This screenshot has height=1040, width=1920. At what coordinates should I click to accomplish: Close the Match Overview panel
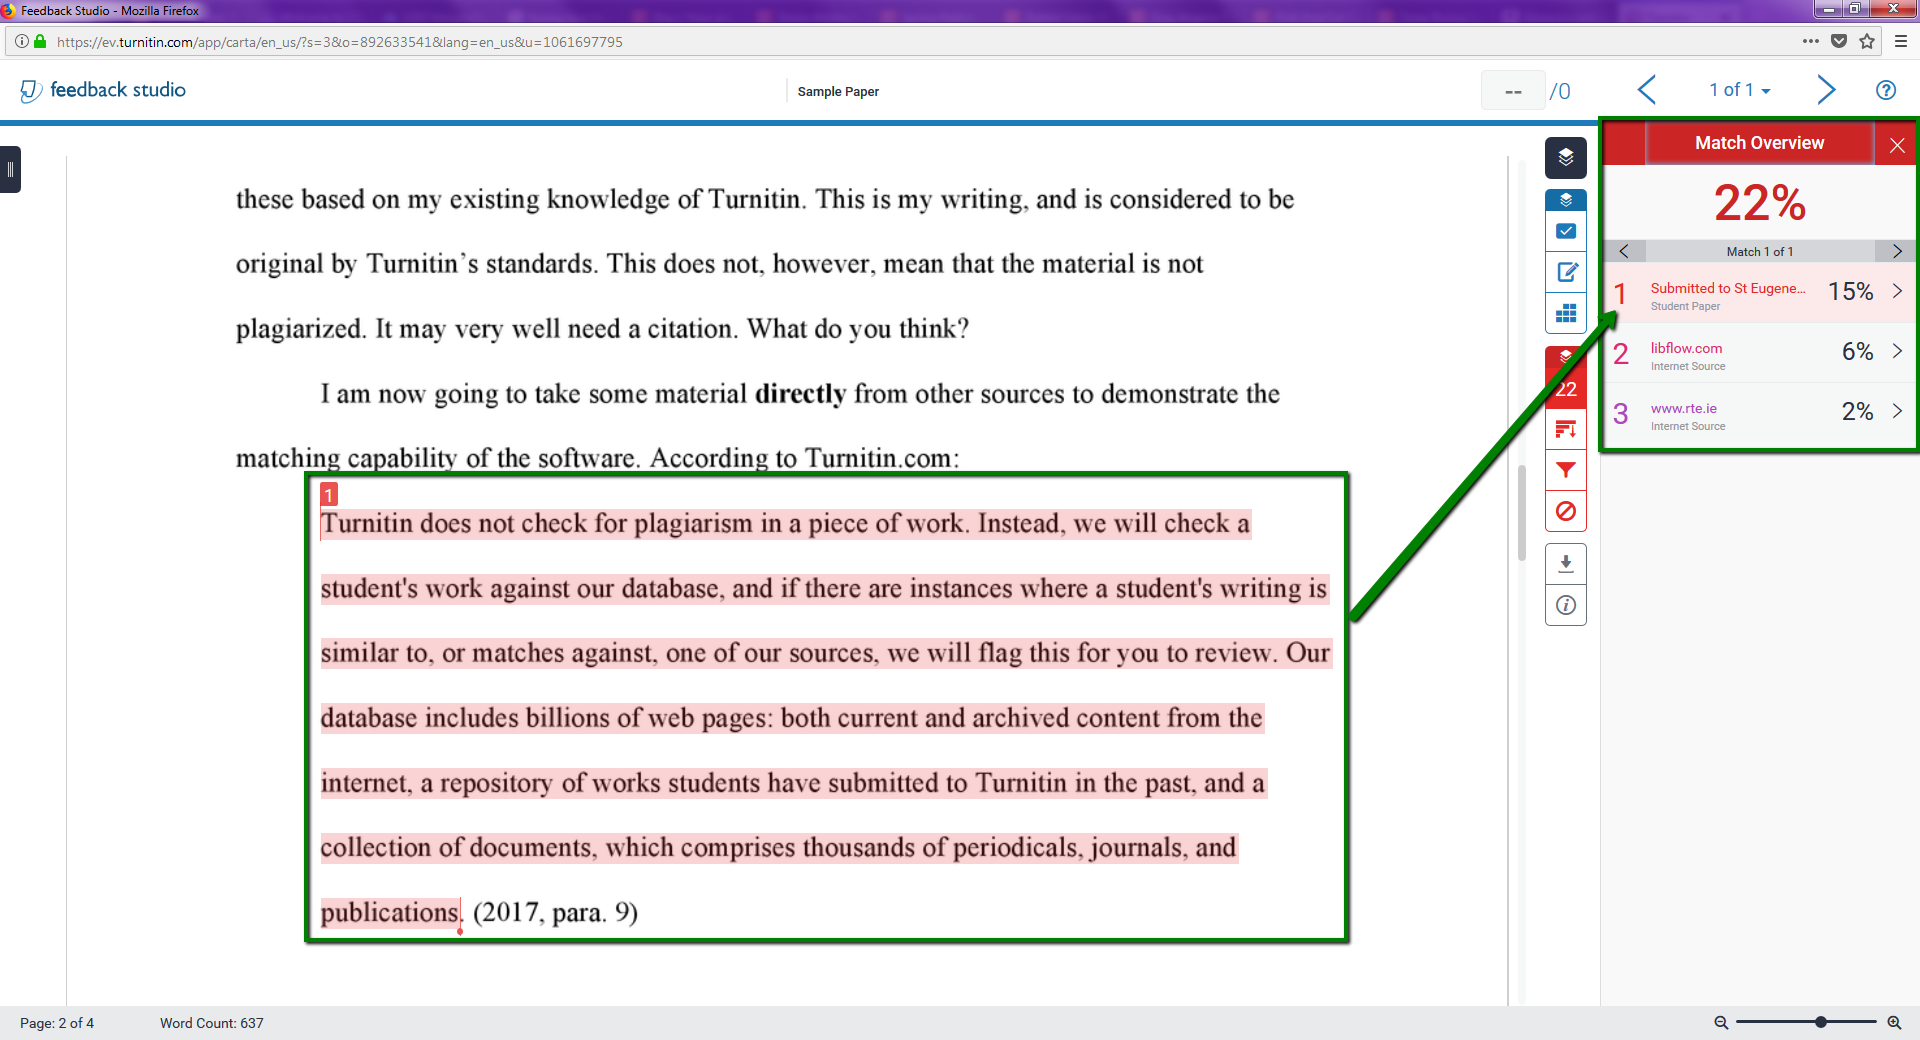coord(1896,145)
